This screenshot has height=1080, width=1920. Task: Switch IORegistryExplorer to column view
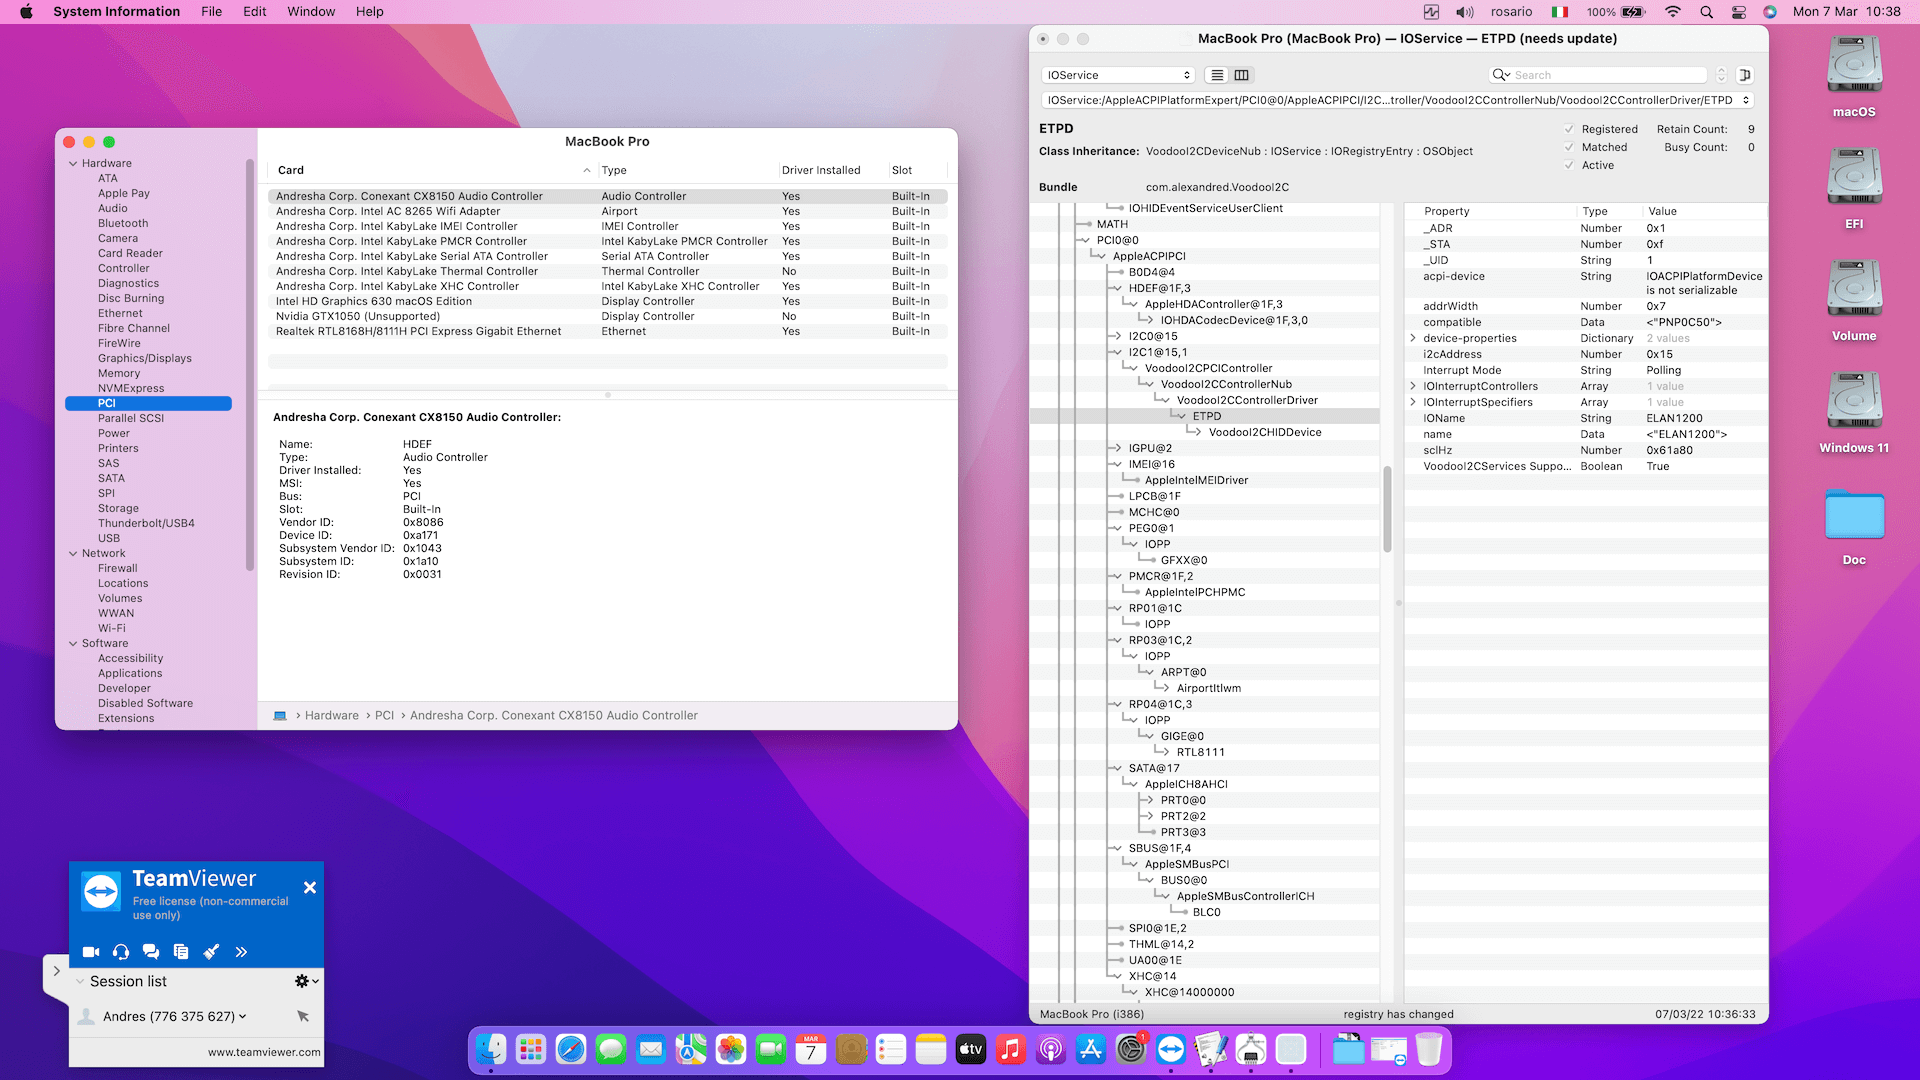(x=1241, y=75)
